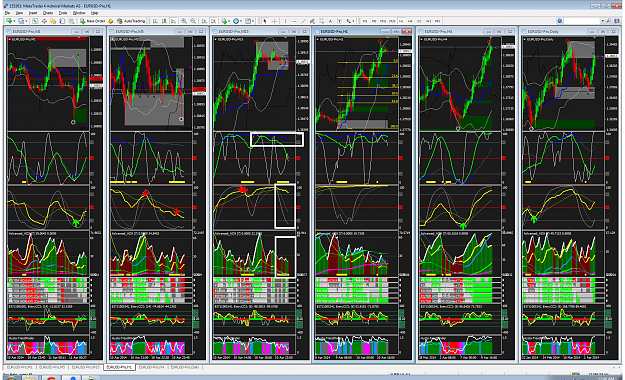Switch timeframe to M5

pyautogui.click(x=374, y=21)
